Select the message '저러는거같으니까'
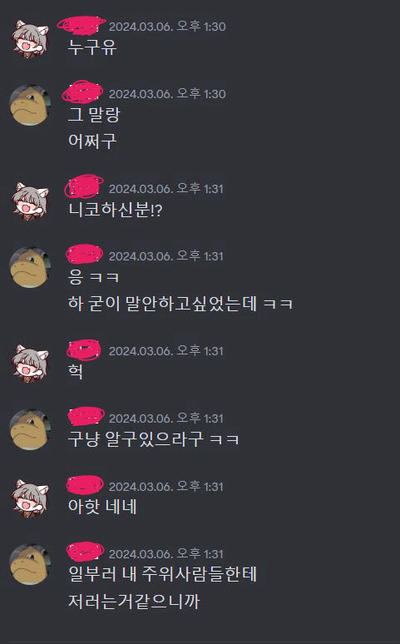Viewport: 400px width, 644px height. pyautogui.click(x=134, y=602)
